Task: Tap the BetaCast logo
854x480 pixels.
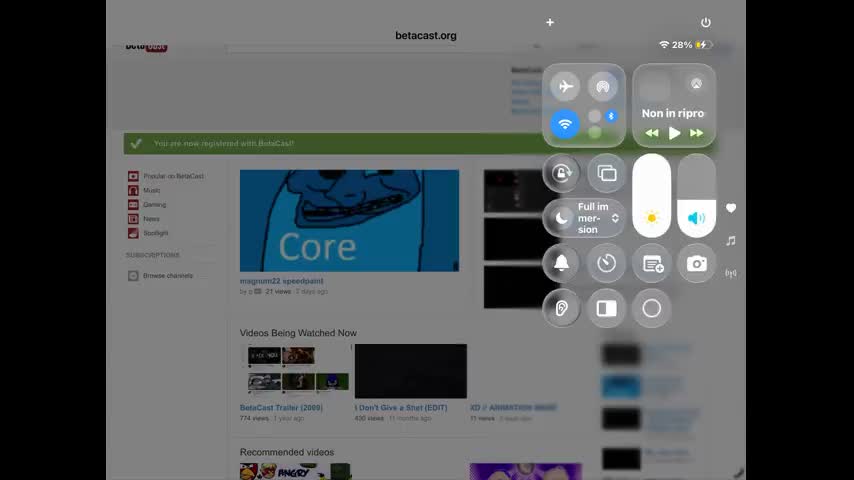Action: [x=146, y=47]
